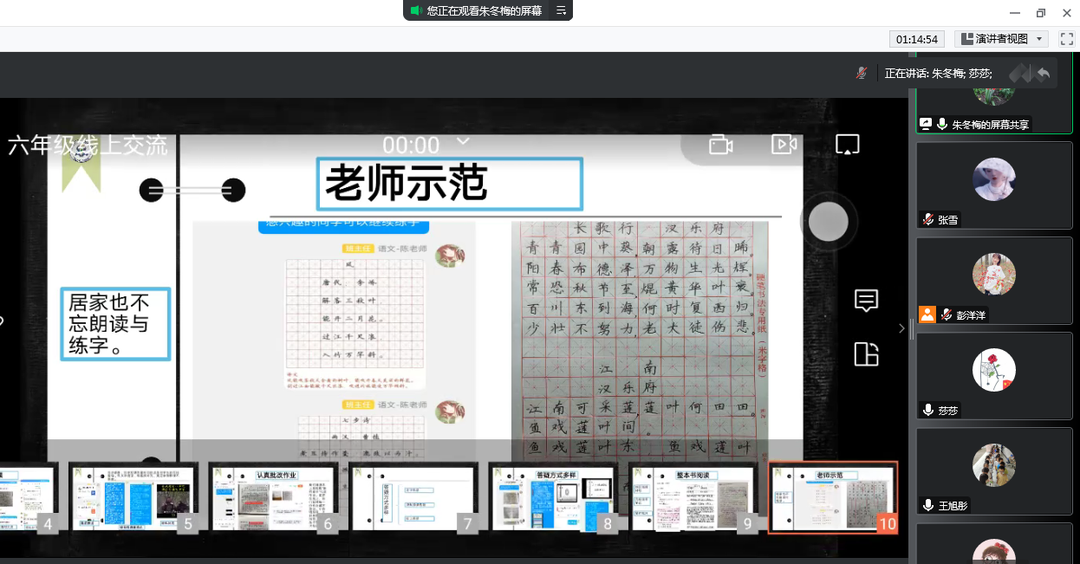Click 张雪's muted microphone icon
1080x564 pixels.
(x=928, y=220)
